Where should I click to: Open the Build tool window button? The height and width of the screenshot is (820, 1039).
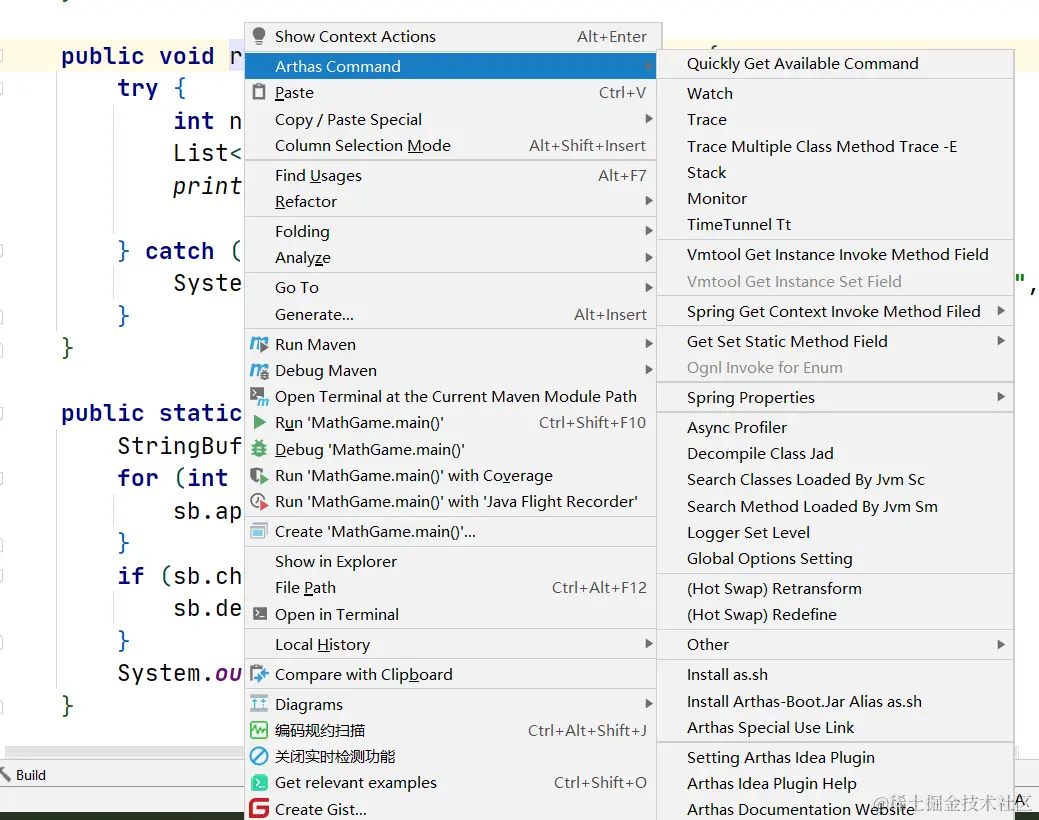24,774
